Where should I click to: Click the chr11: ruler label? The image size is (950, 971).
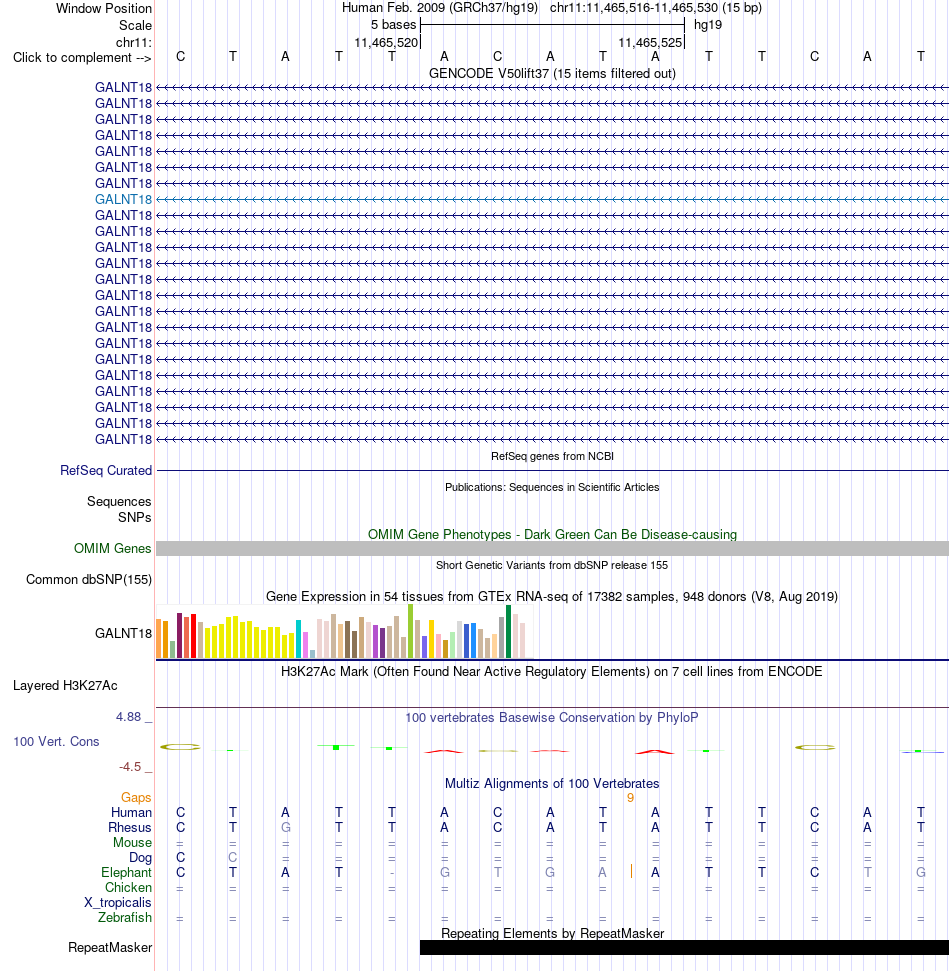133,42
